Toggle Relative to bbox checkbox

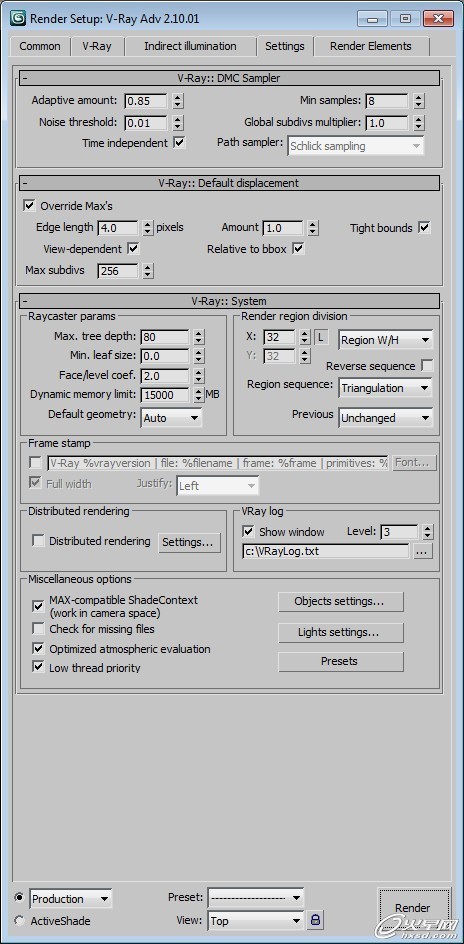tap(299, 249)
